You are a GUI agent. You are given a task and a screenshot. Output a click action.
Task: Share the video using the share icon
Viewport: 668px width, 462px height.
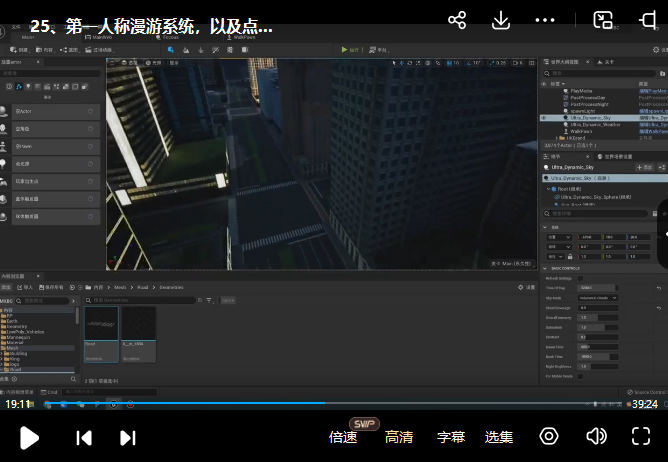(457, 20)
